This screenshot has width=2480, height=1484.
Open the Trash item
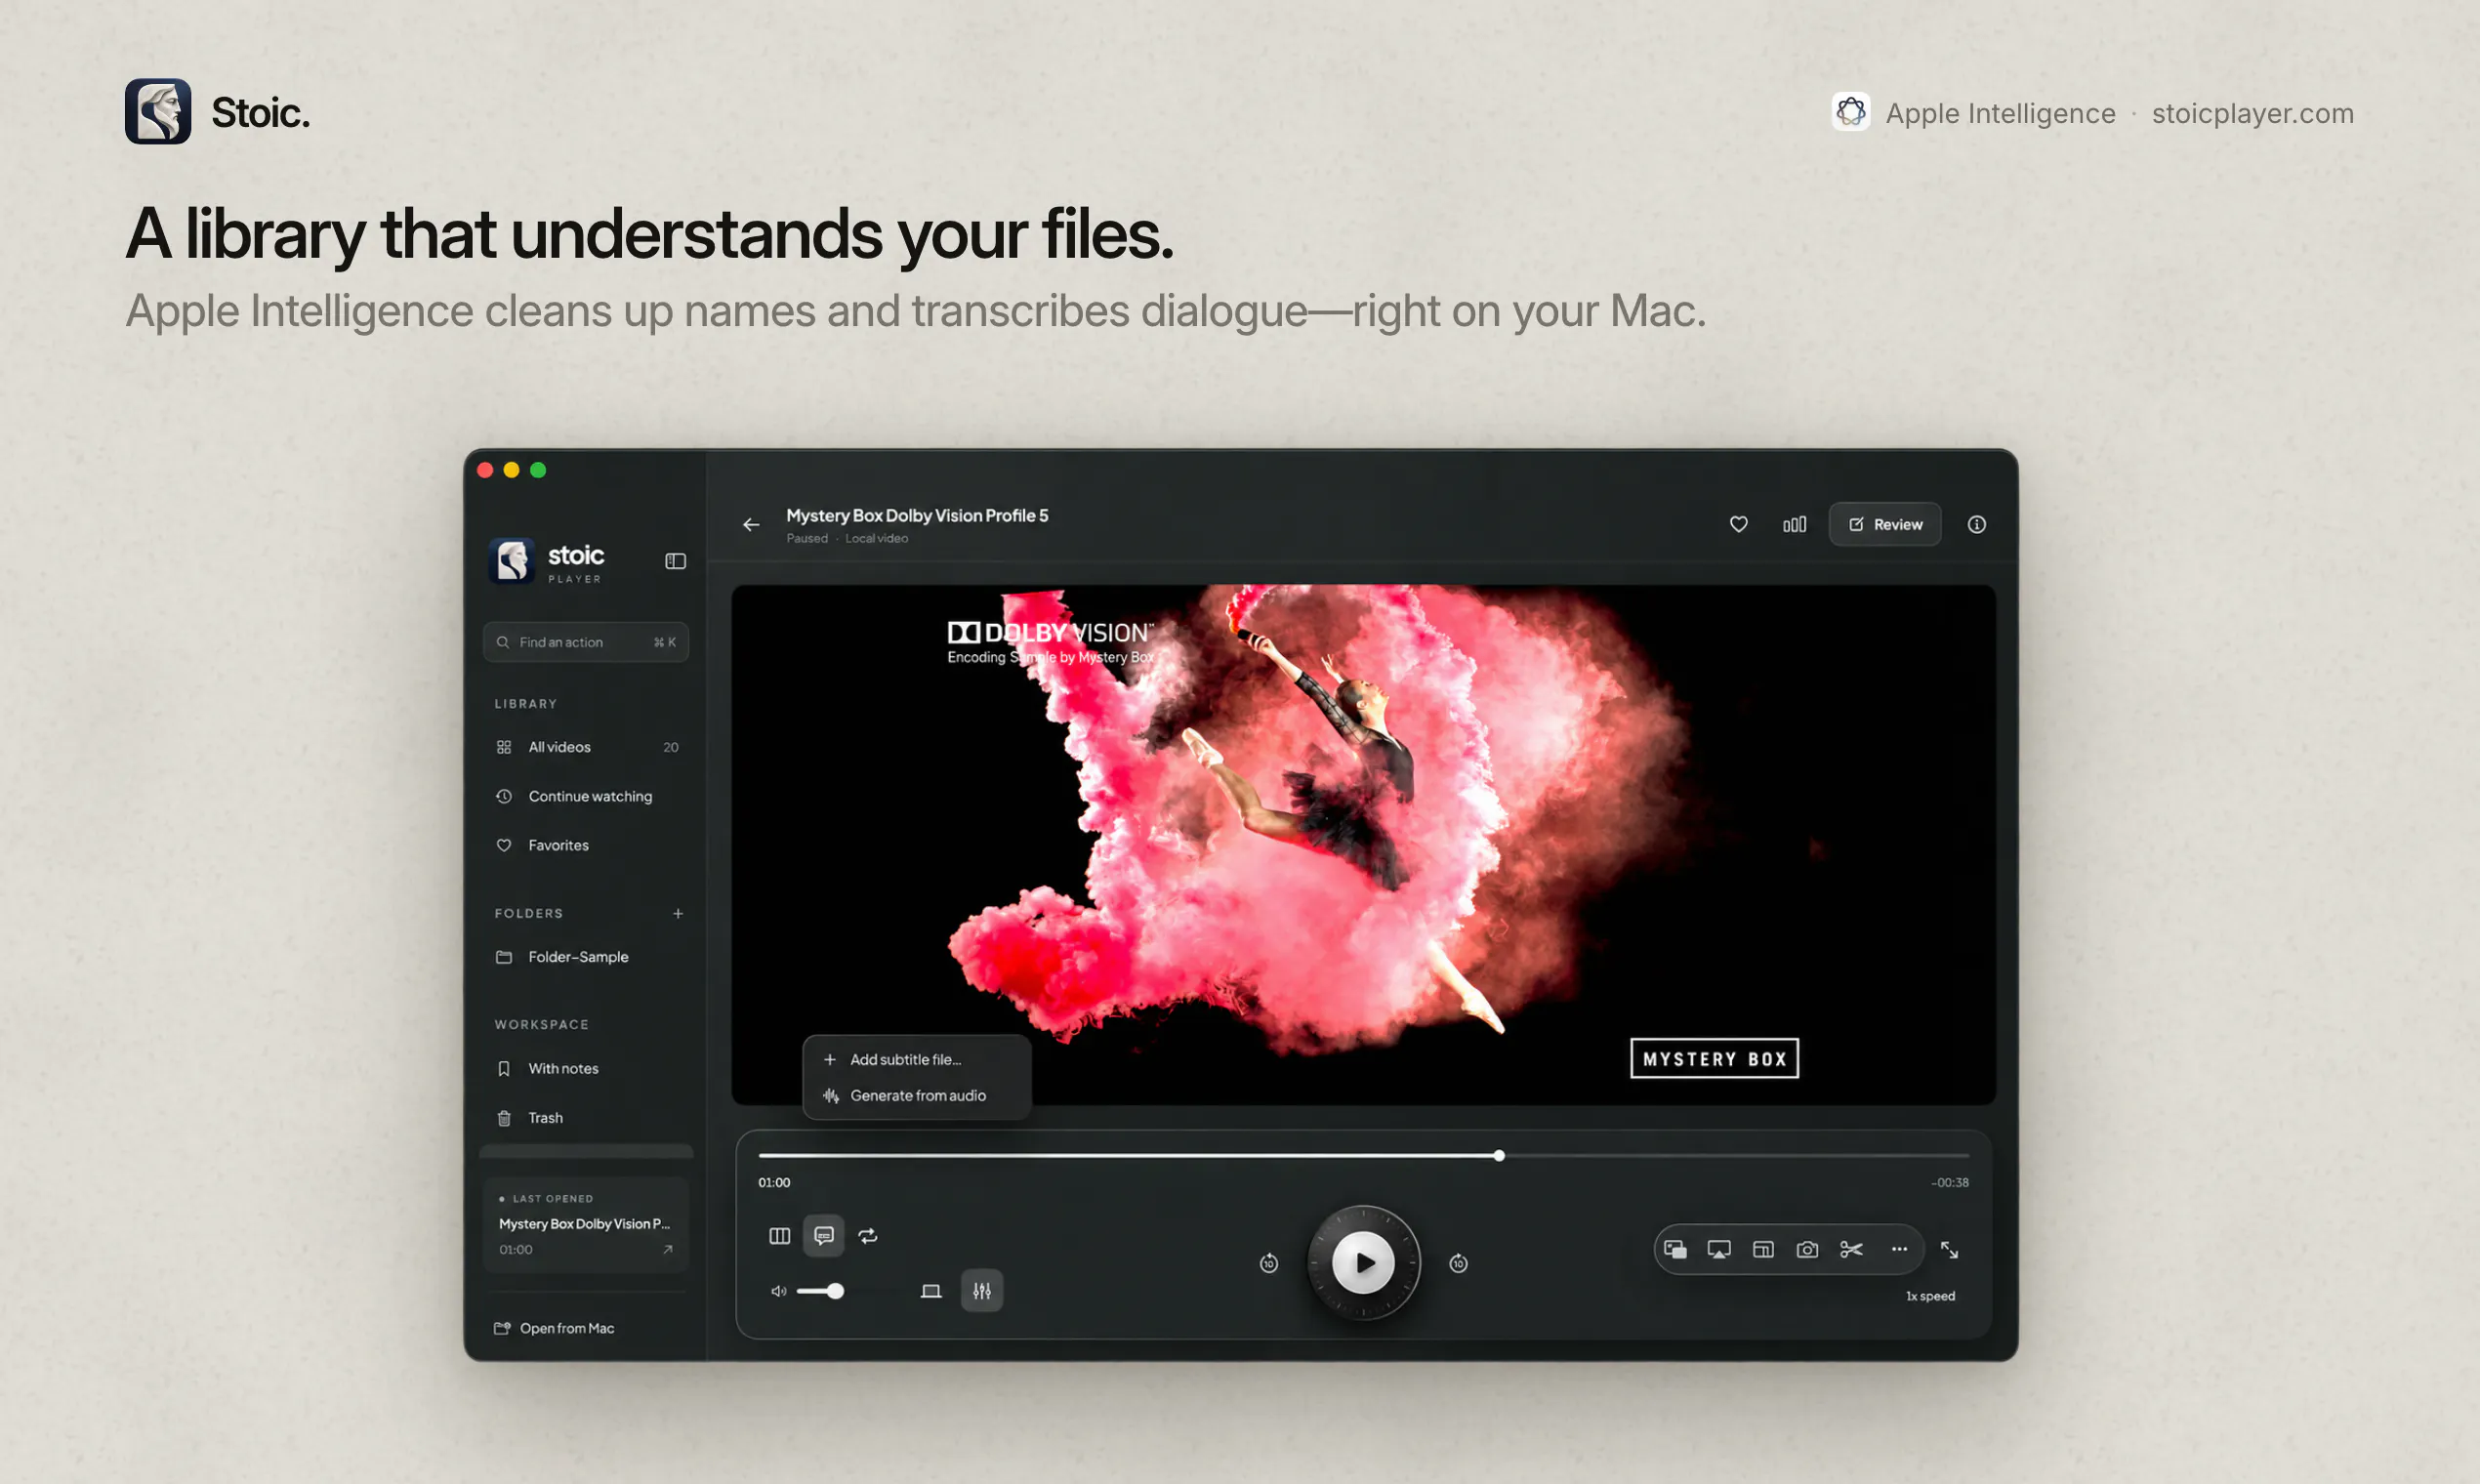click(x=586, y=1117)
